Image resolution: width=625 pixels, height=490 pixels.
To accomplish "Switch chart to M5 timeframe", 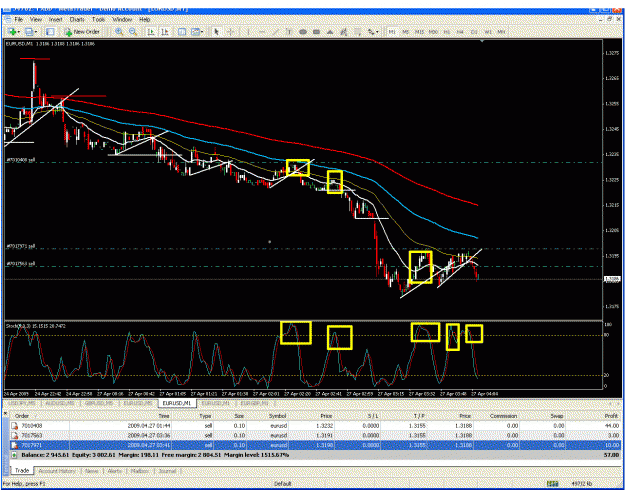I will point(405,31).
